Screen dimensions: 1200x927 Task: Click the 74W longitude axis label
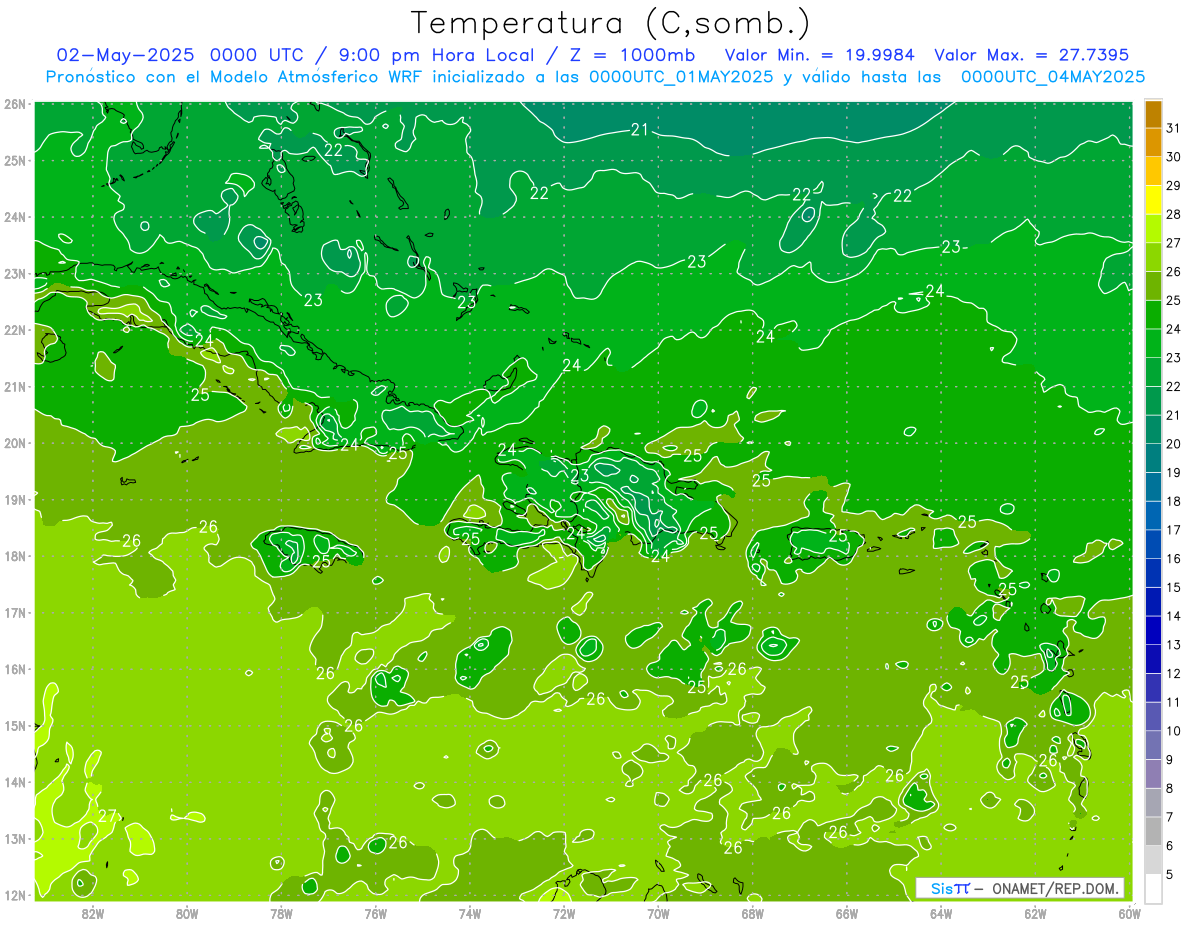point(469,912)
